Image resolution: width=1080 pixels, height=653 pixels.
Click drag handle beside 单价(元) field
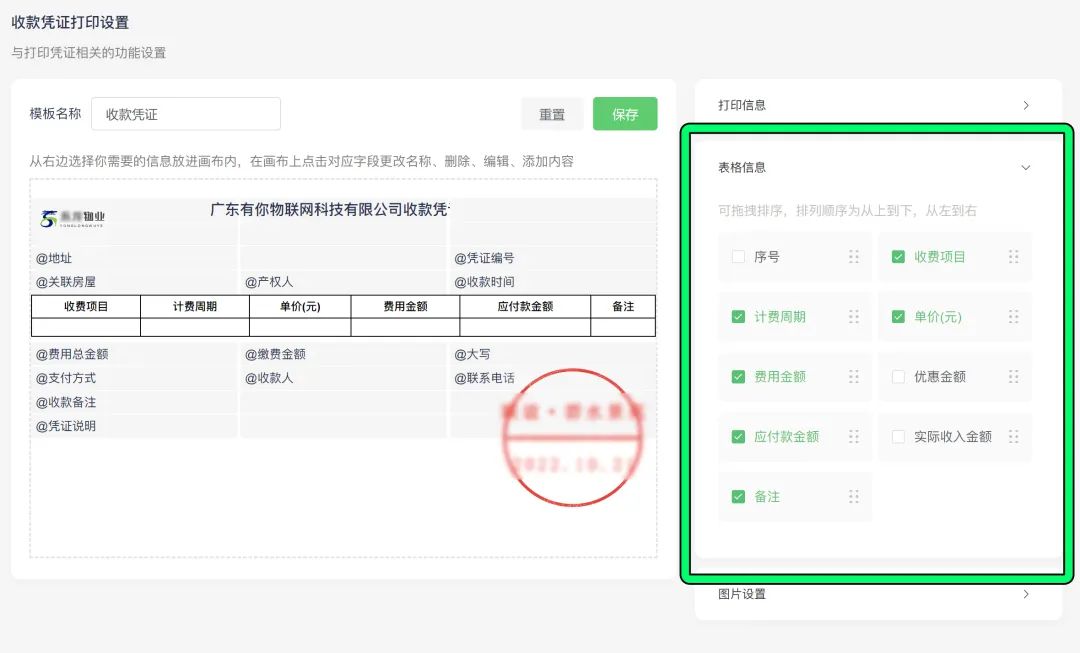click(x=1013, y=317)
